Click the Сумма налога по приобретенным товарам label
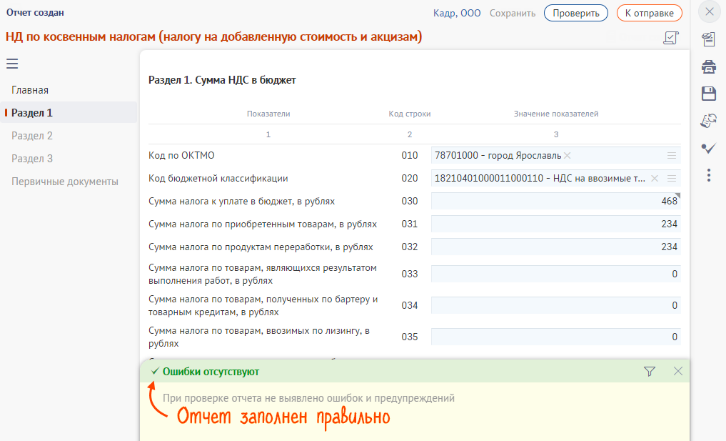Screen dimensions: 726x441 click(263, 224)
